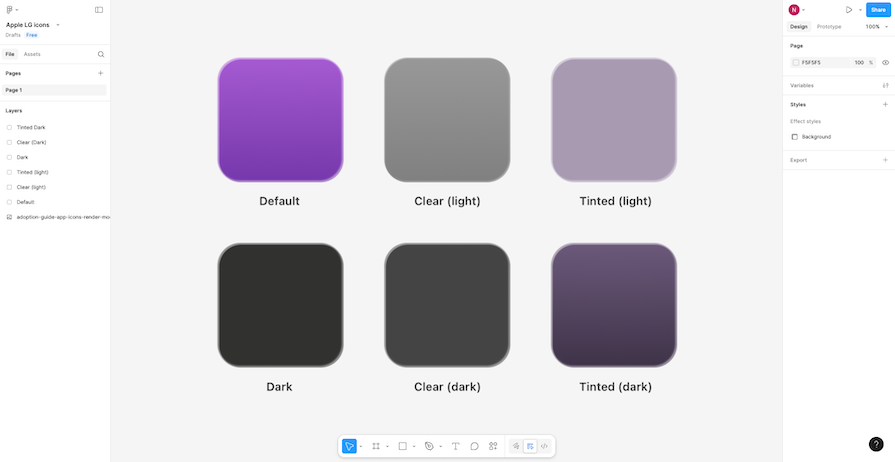
Task: Switch to the Assets tab
Action: 32,54
